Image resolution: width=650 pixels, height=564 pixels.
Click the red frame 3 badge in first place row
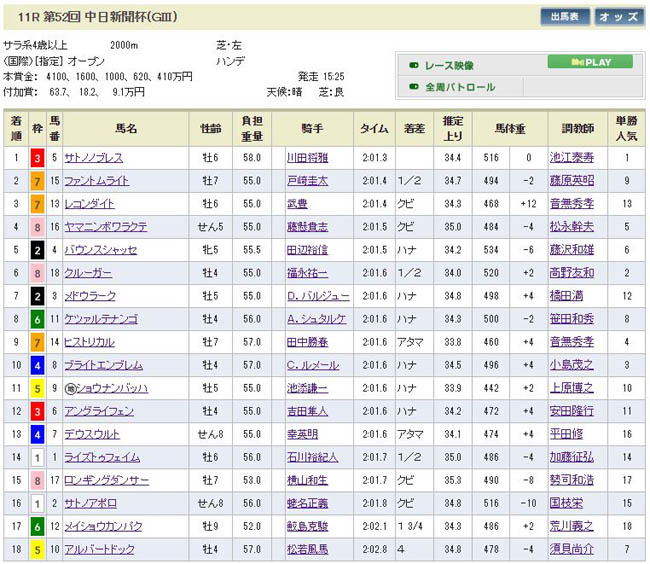37,158
